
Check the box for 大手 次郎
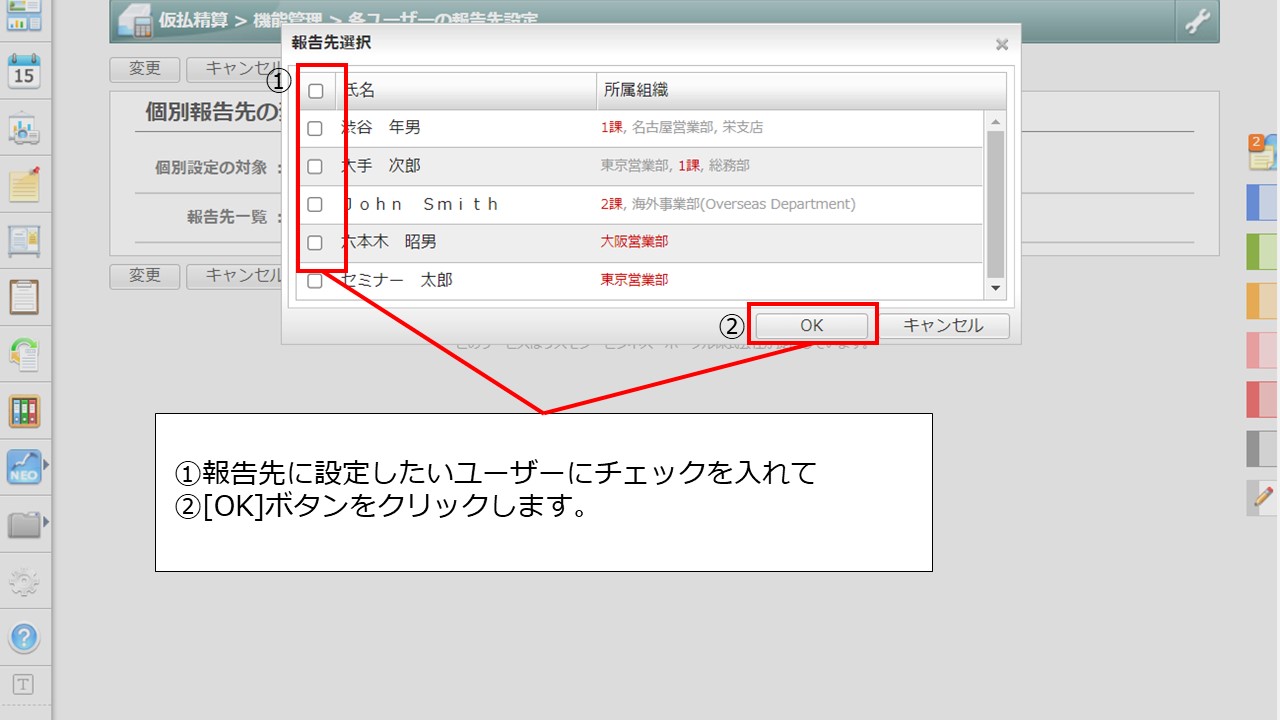315,166
